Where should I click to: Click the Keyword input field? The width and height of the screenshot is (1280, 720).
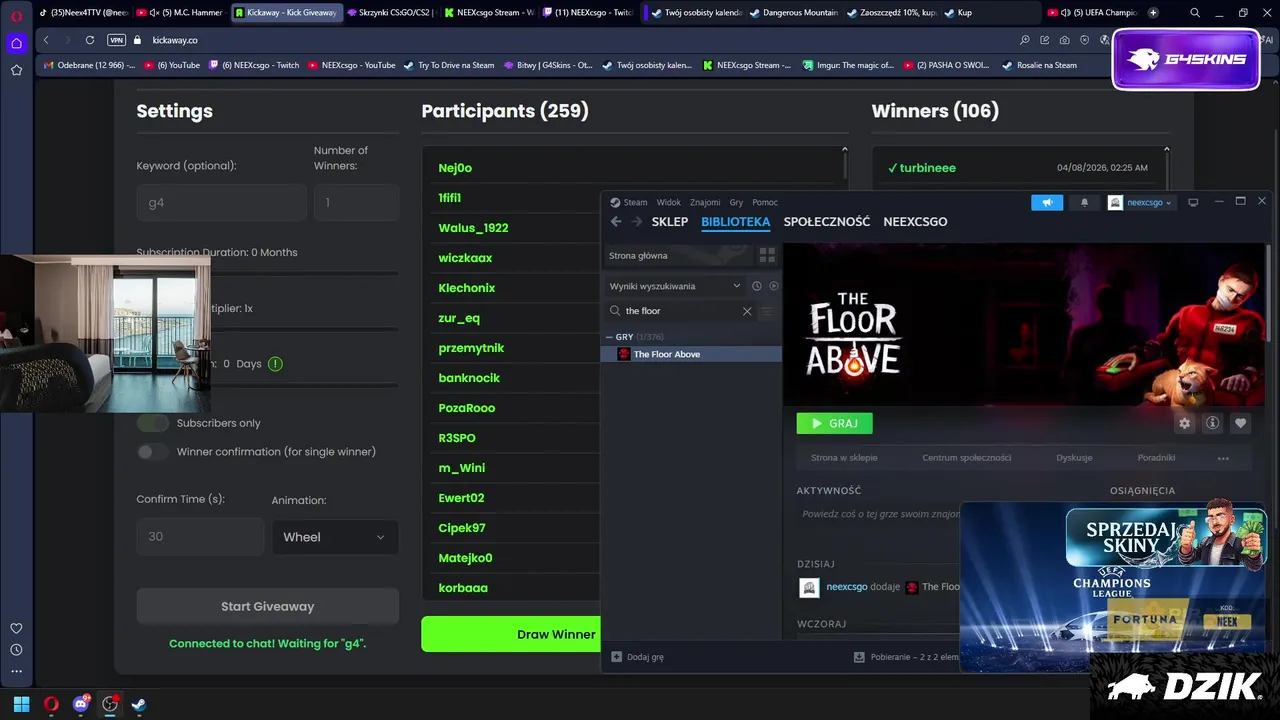[x=222, y=202]
